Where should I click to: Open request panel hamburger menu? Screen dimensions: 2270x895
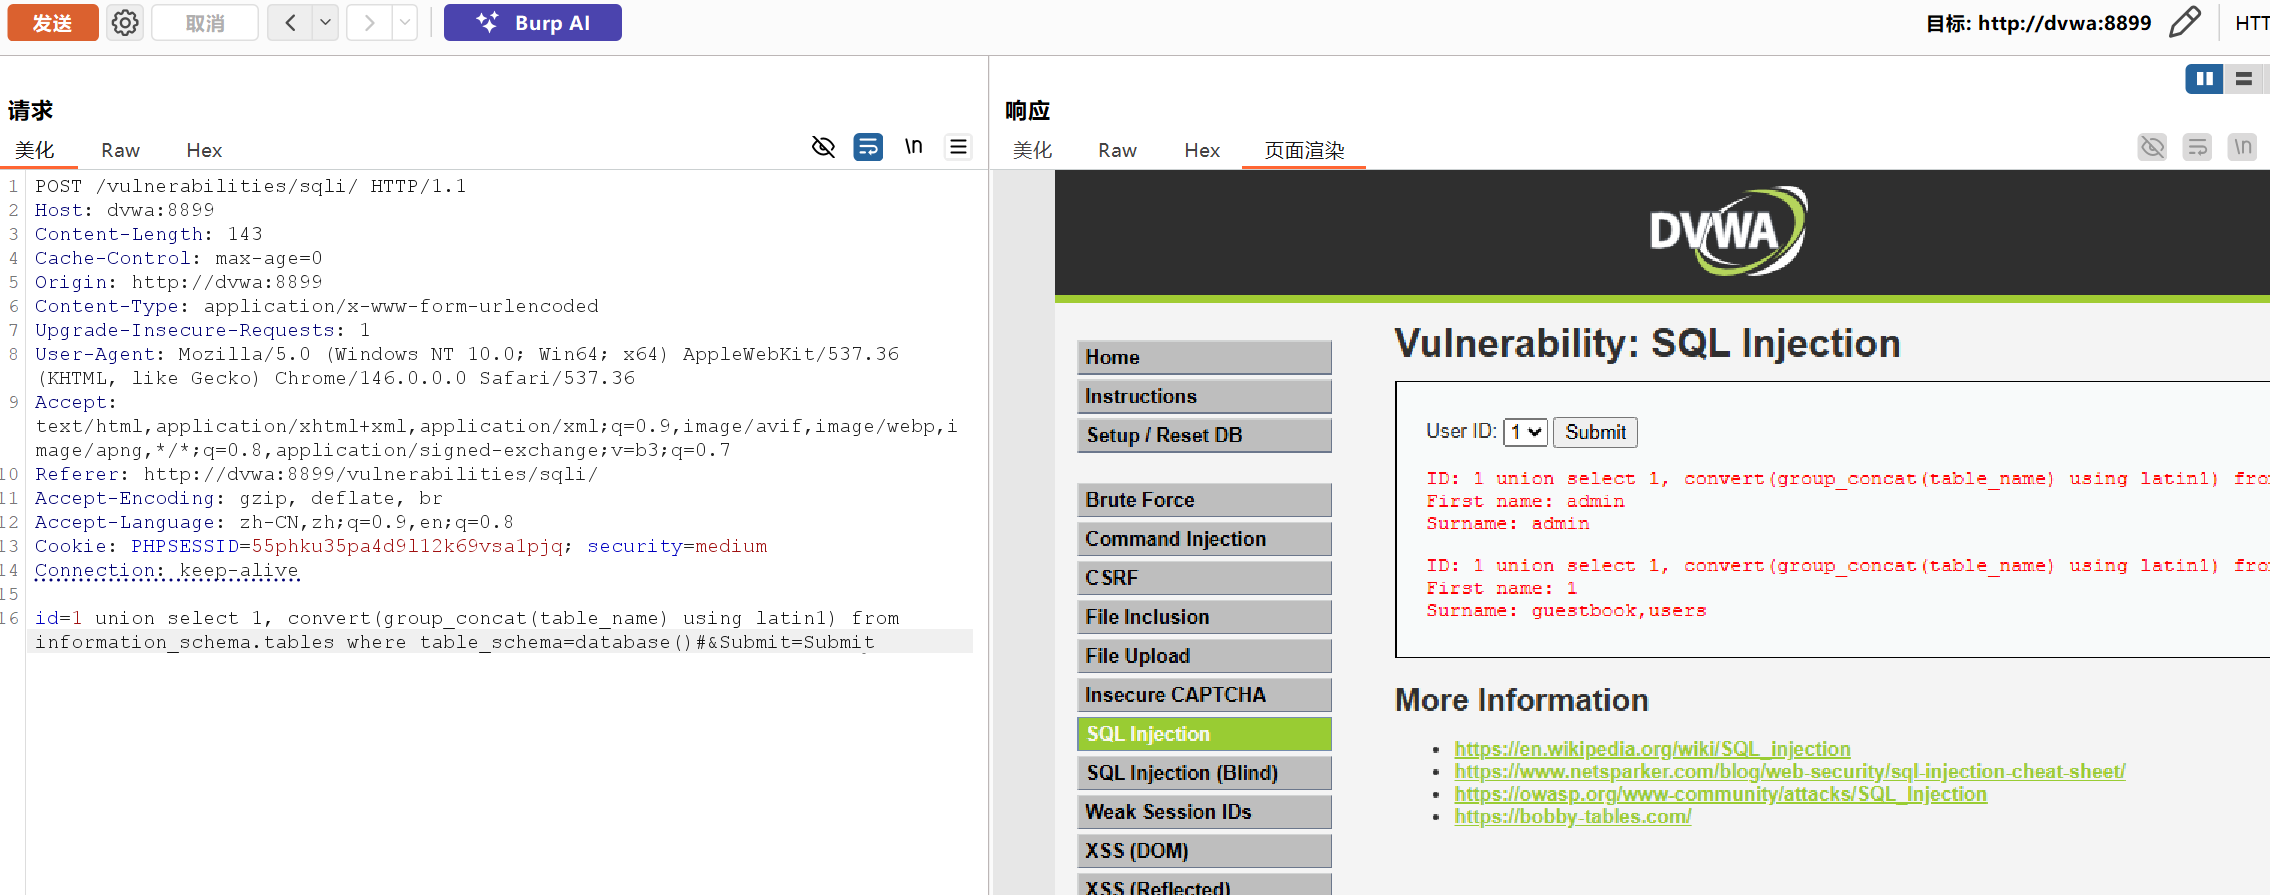click(958, 147)
